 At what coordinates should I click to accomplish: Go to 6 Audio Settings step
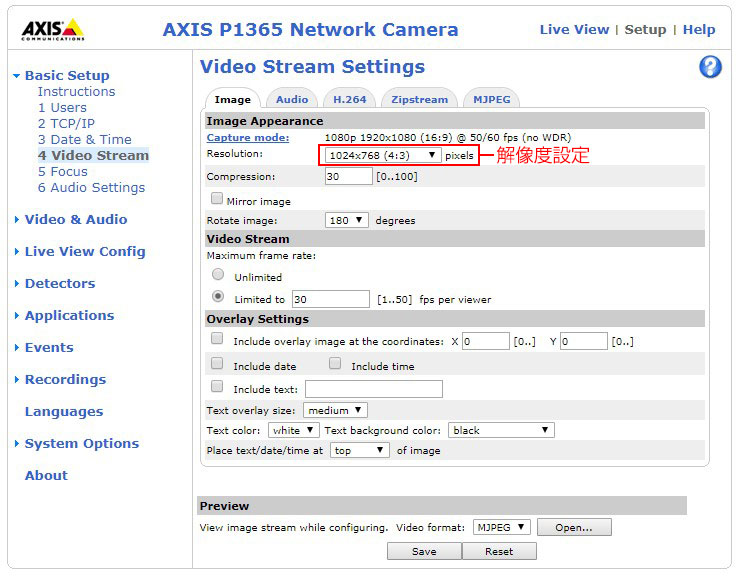coord(91,188)
